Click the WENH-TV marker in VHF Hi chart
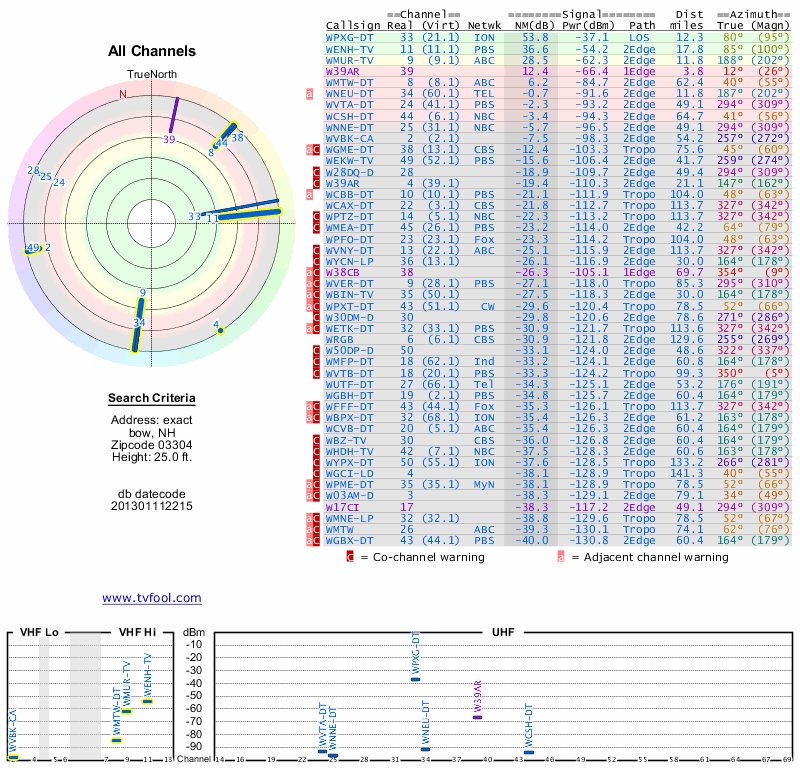 coord(147,701)
